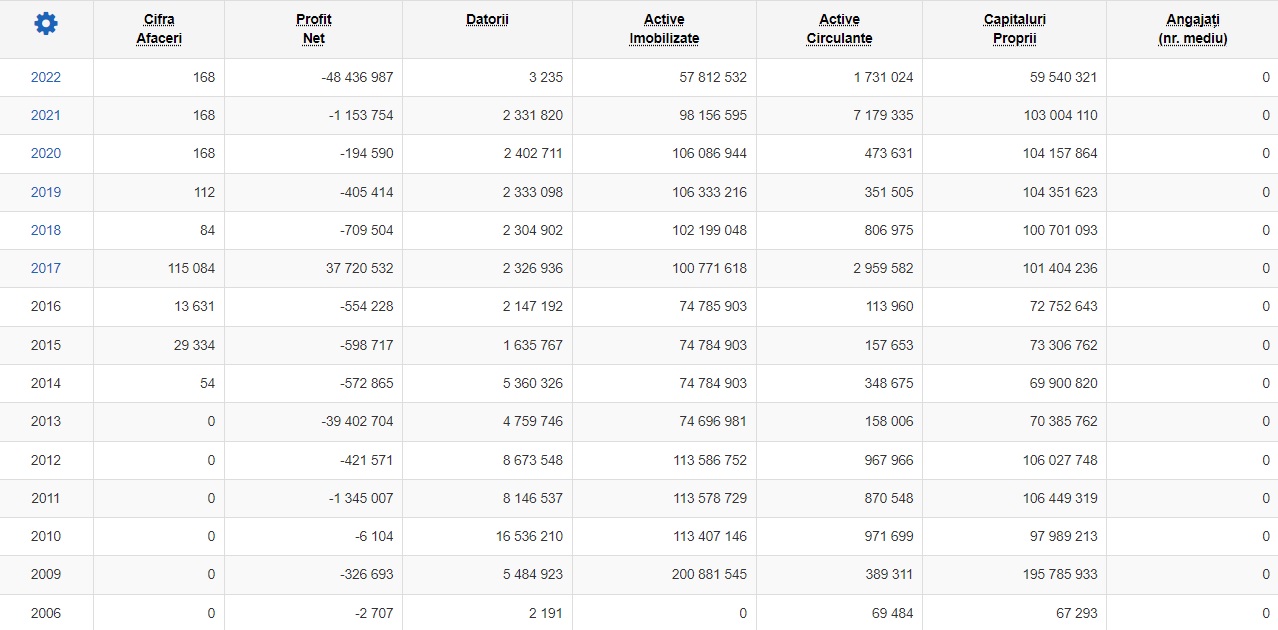1278x630 pixels.
Task: Click profit net value -6 104
Action: [x=374, y=536]
